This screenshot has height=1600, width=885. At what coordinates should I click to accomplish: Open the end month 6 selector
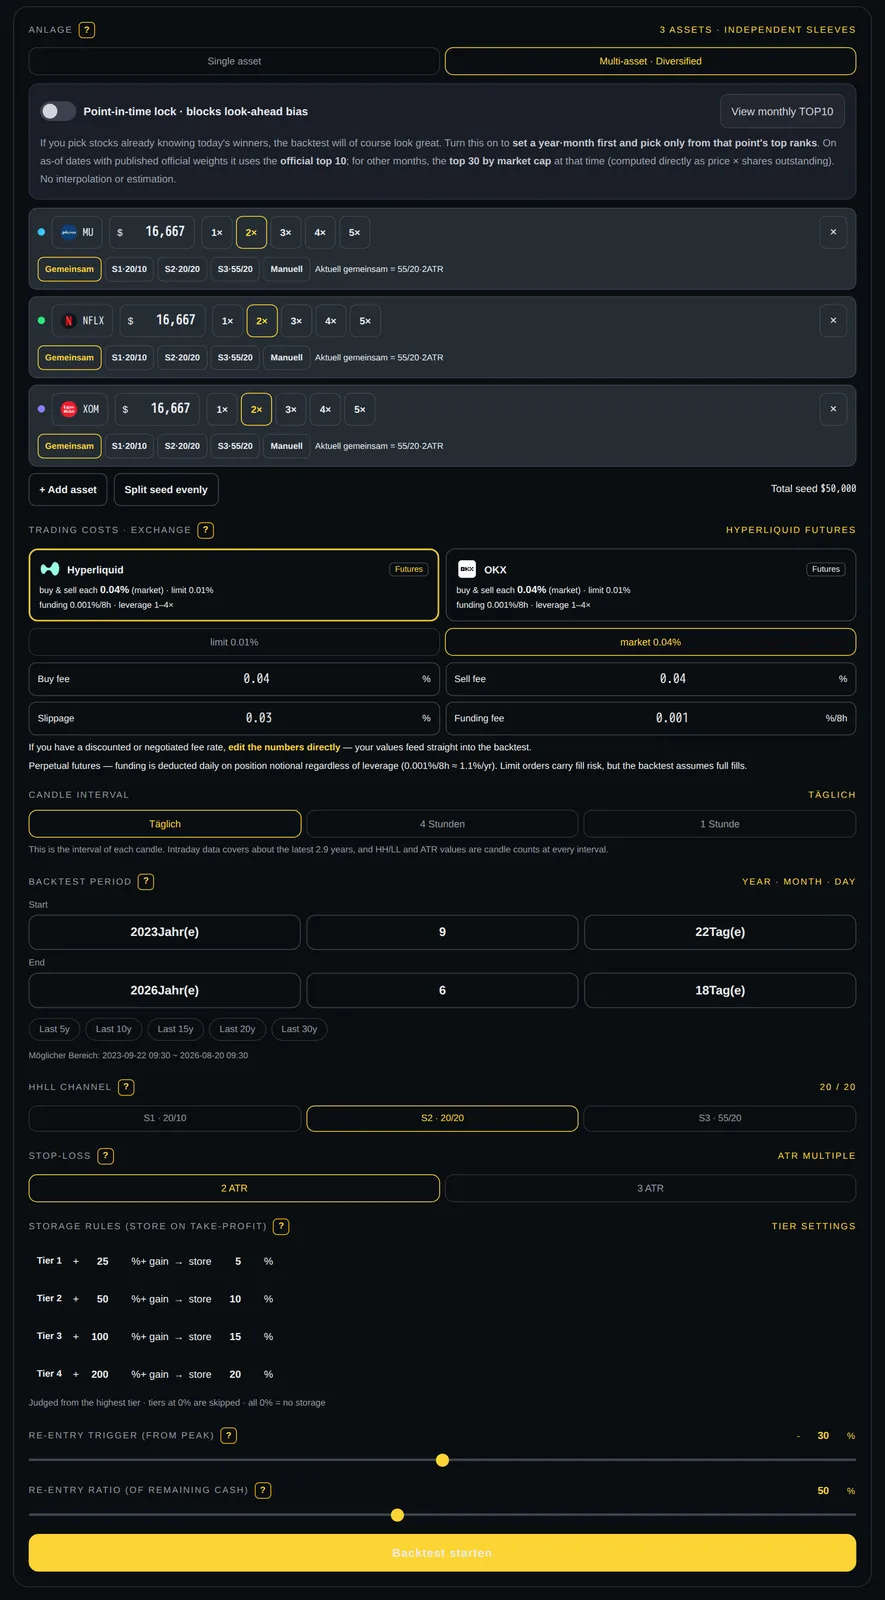tap(442, 990)
